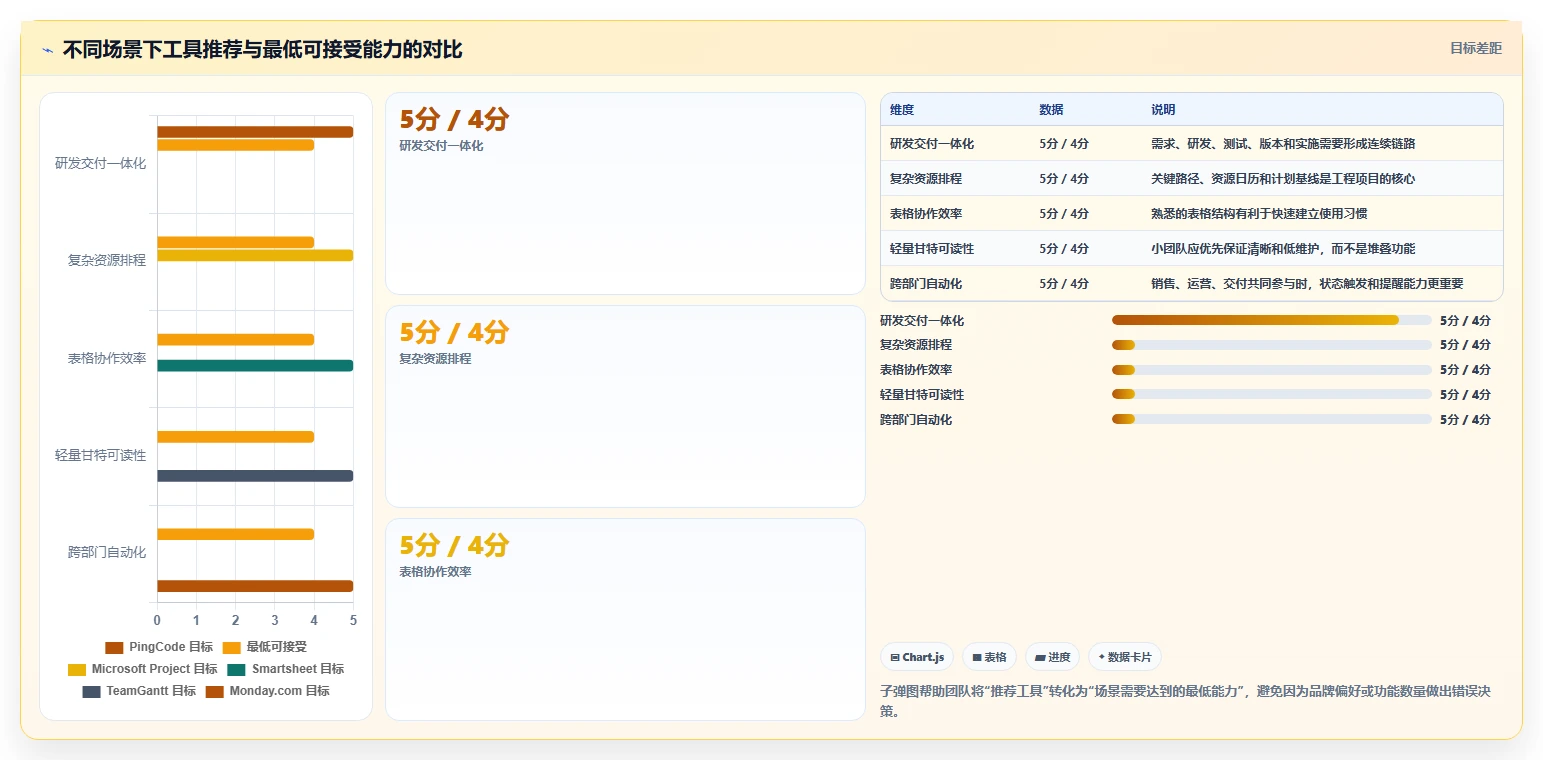Click the footer note starting 子弹图帮助团队
The width and height of the screenshot is (1543, 760).
[1185, 701]
